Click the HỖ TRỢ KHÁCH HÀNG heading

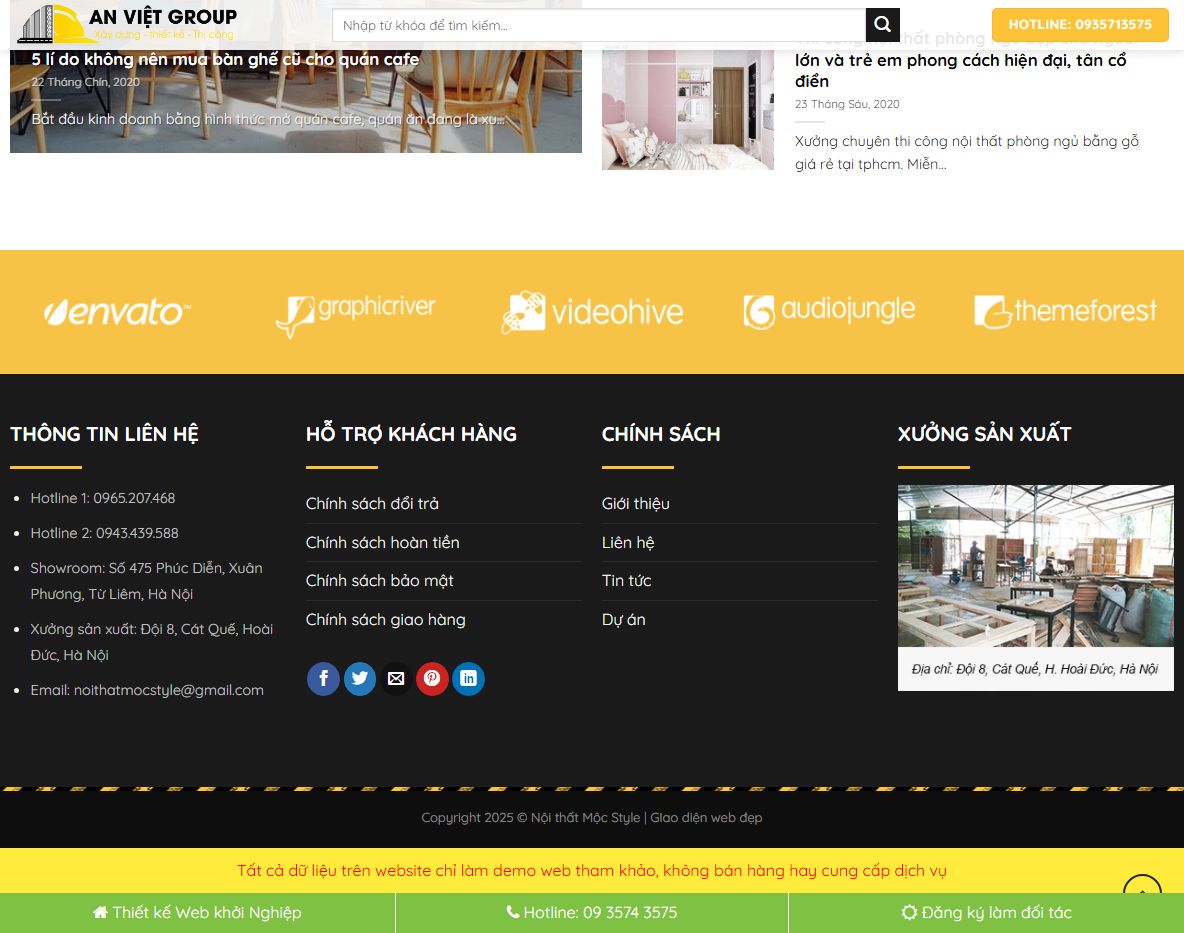[x=412, y=434]
